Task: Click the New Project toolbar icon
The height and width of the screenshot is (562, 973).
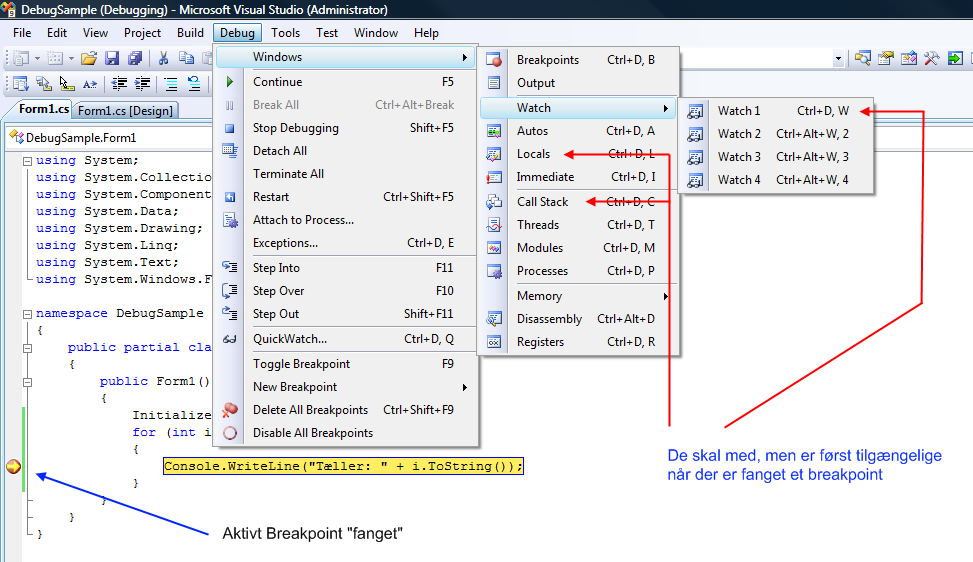Action: [21, 58]
